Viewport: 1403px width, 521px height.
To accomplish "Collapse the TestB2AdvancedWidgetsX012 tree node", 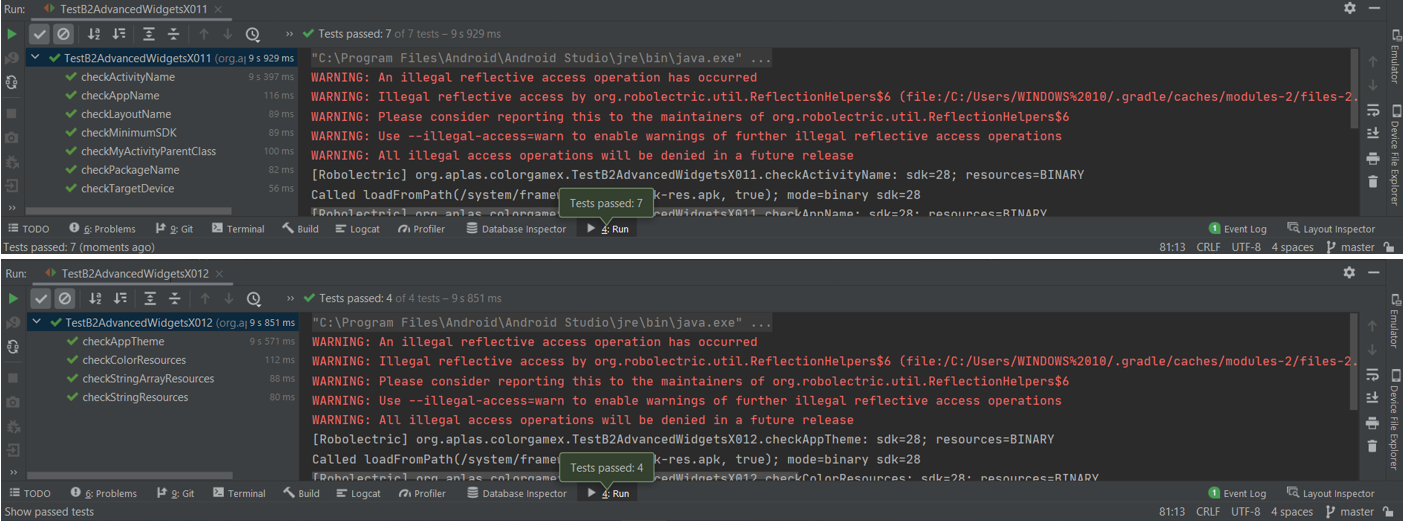I will coord(36,323).
